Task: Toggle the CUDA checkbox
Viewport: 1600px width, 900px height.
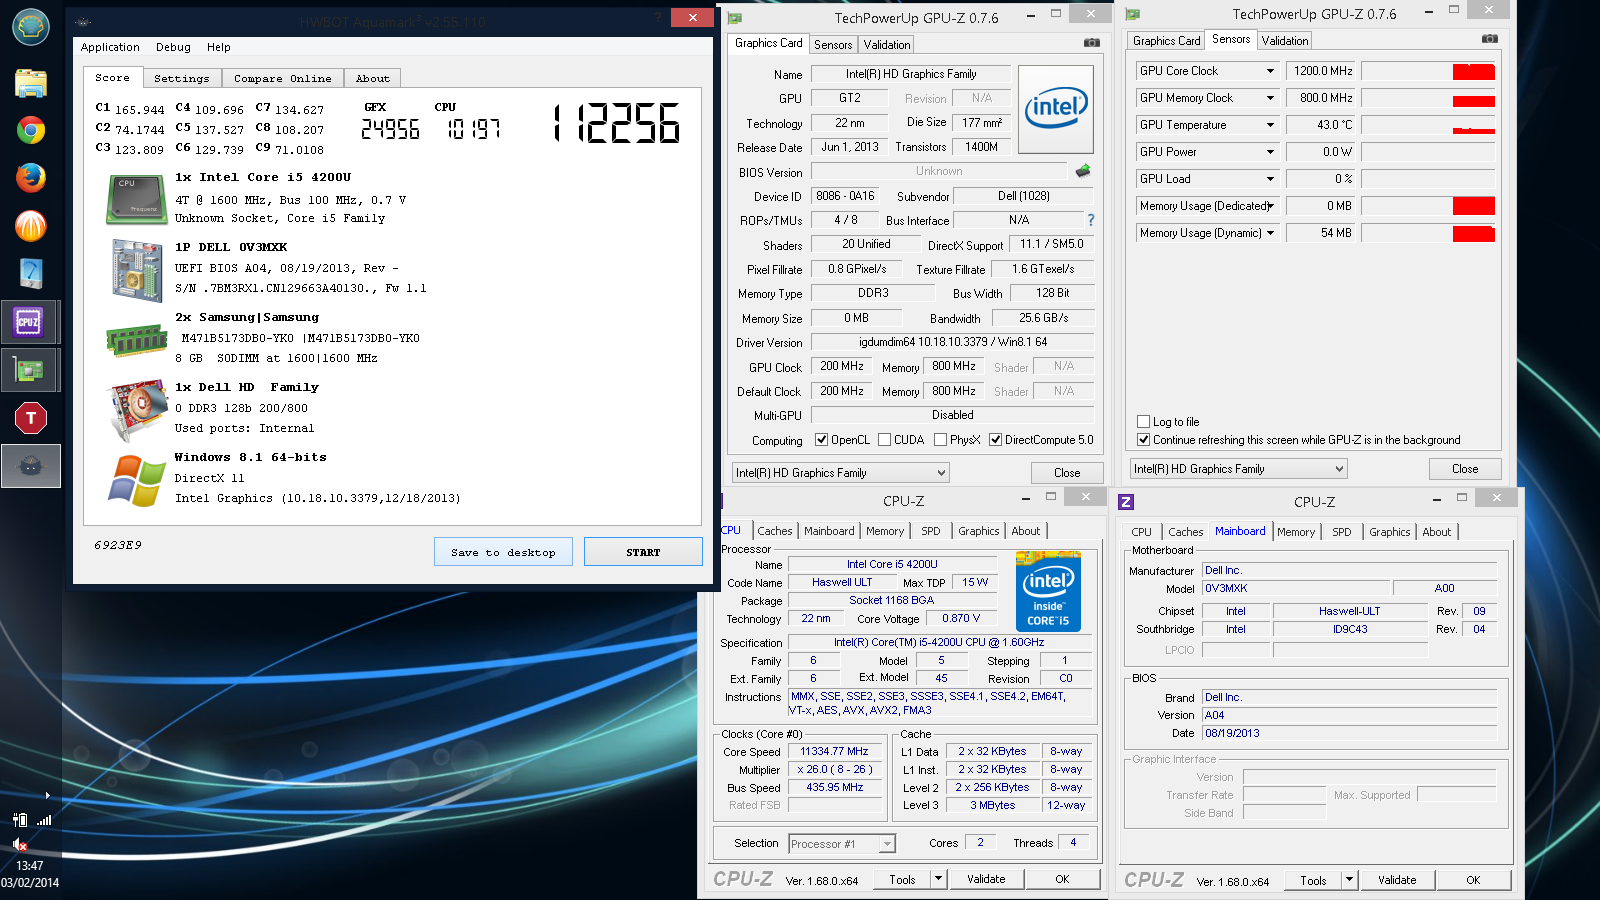Action: pos(884,439)
